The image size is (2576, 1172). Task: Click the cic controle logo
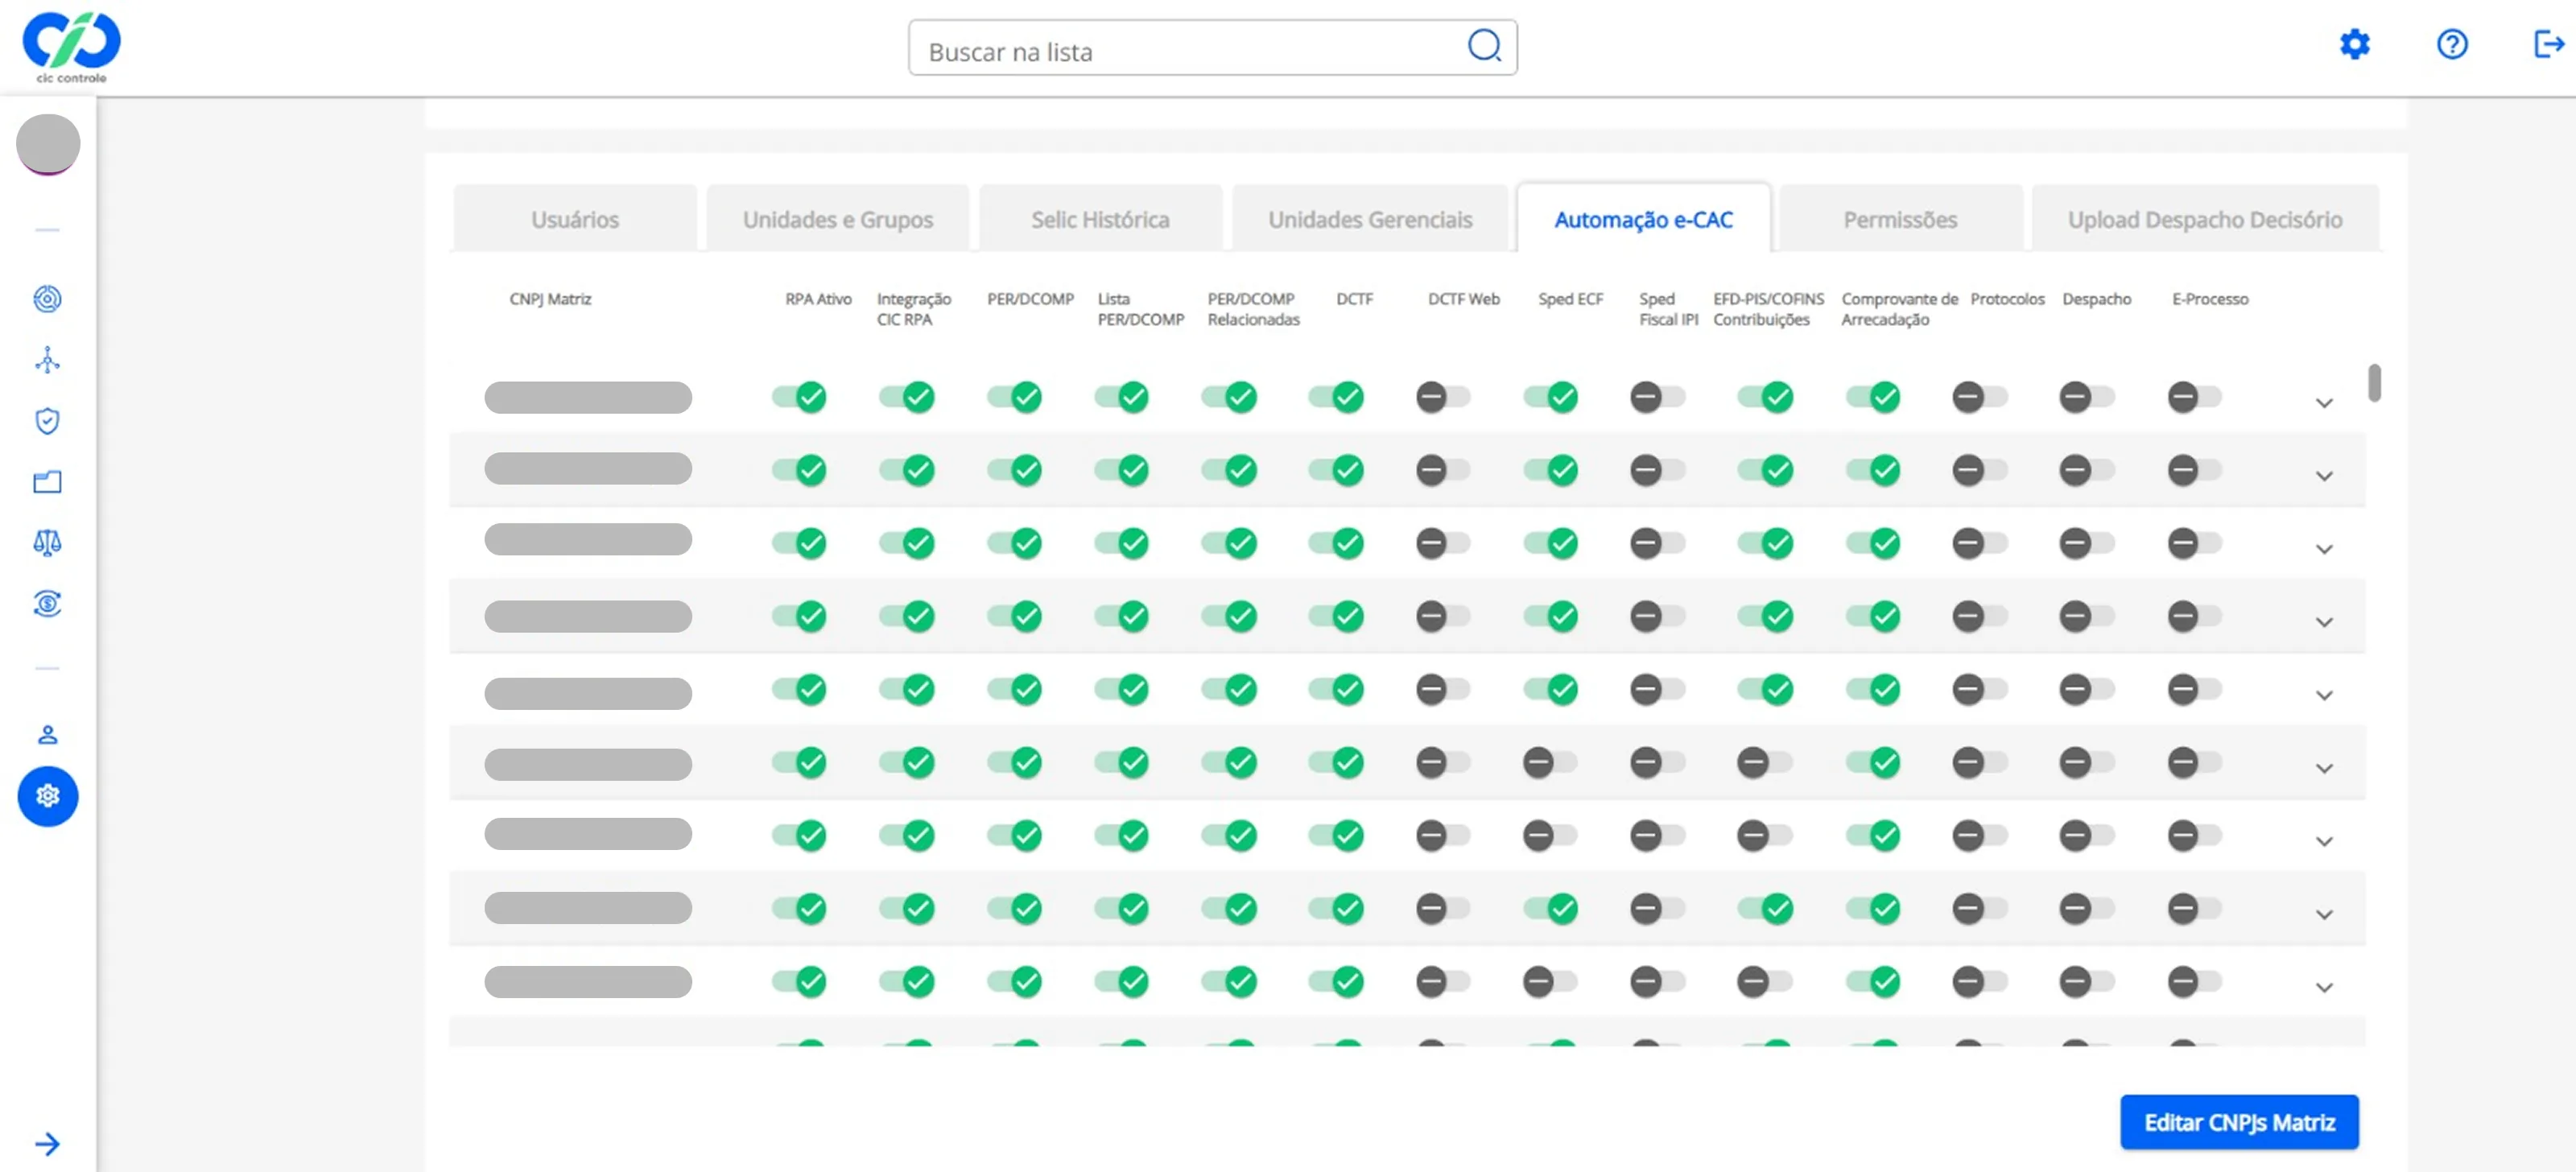(71, 47)
